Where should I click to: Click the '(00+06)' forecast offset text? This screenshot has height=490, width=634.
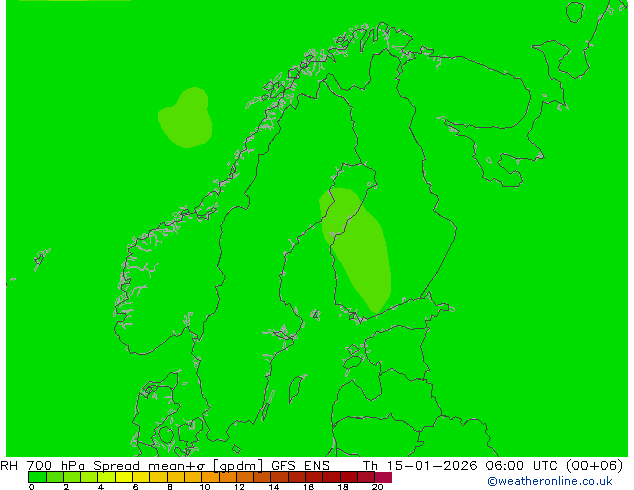point(594,466)
